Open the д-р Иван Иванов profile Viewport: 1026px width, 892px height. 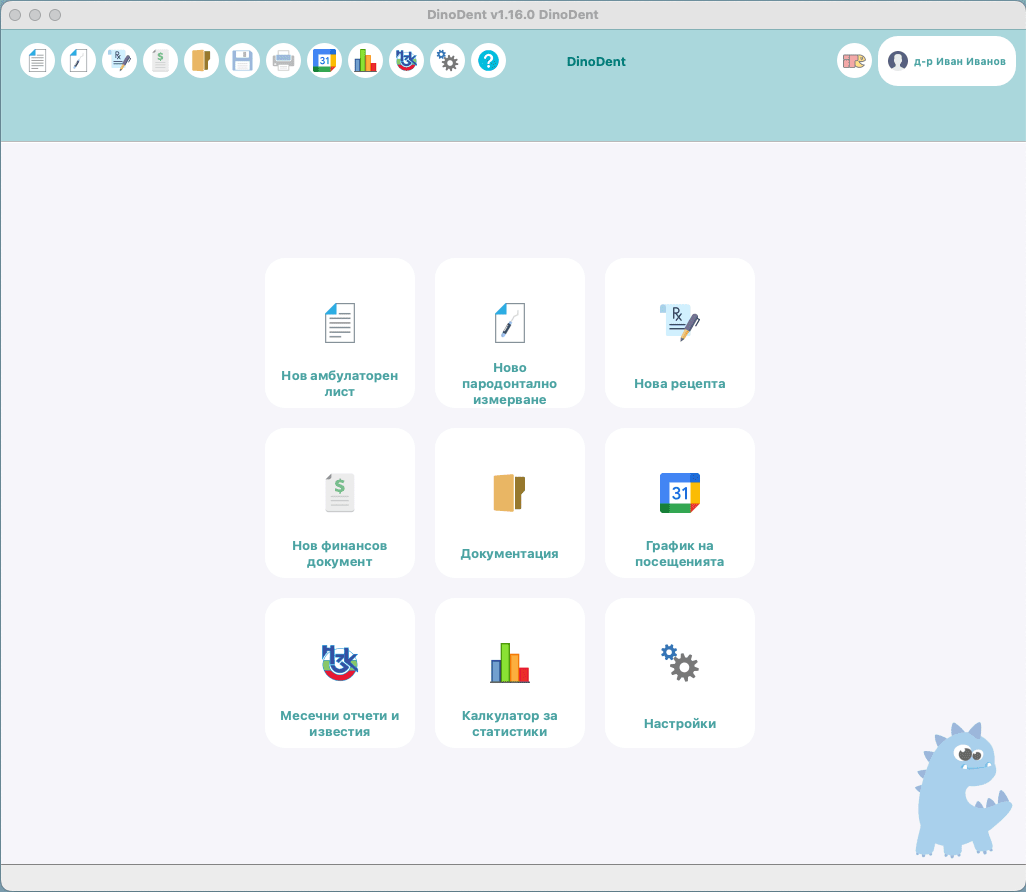point(946,61)
